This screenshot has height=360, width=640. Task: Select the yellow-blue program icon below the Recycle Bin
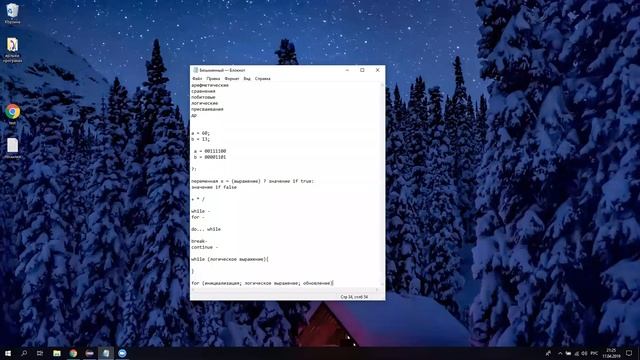tap(12, 50)
